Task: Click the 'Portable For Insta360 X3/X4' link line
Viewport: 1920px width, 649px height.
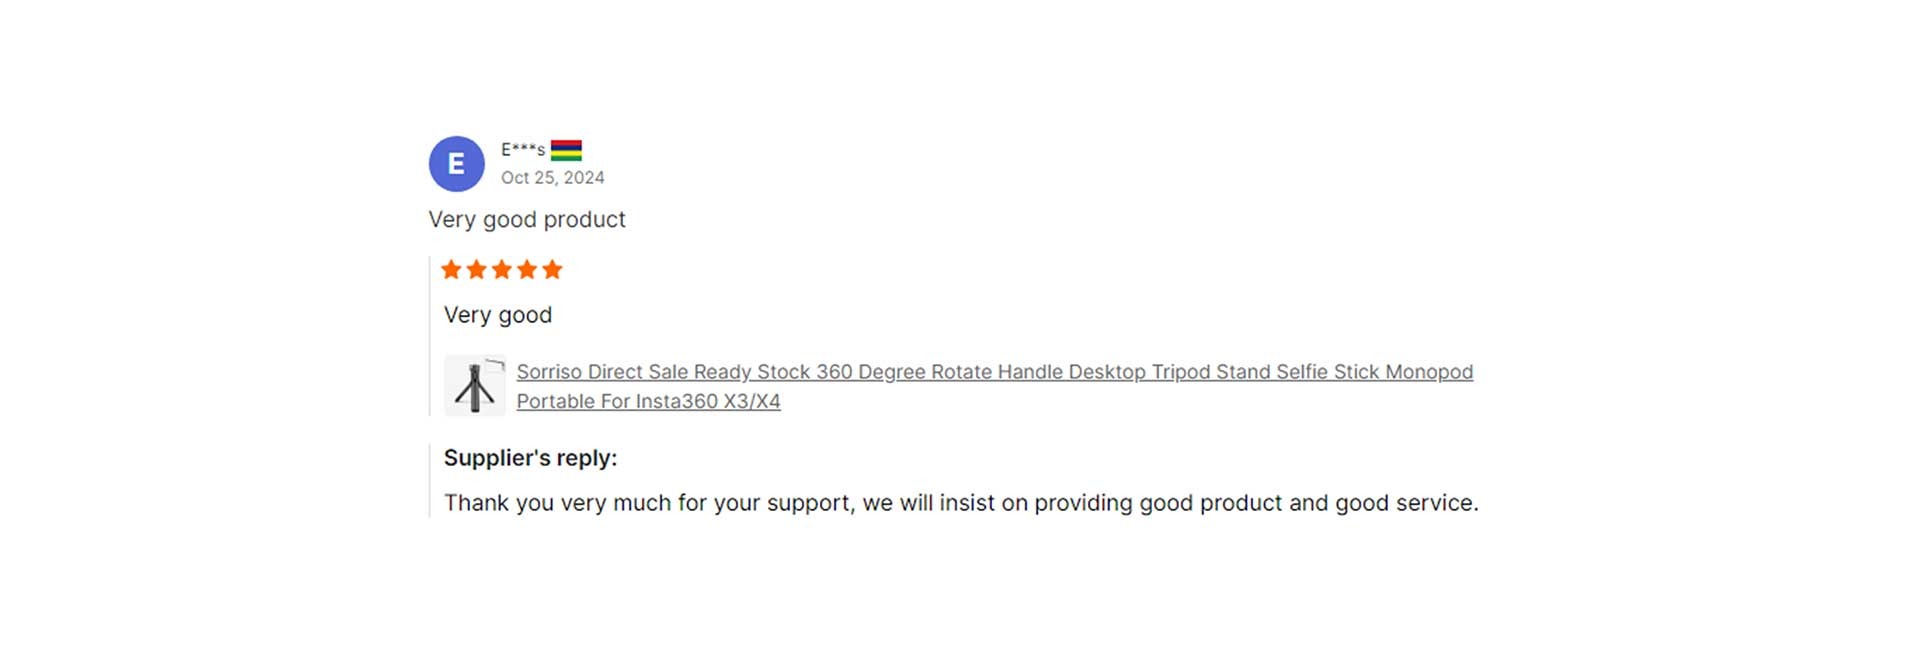Action: point(648,401)
